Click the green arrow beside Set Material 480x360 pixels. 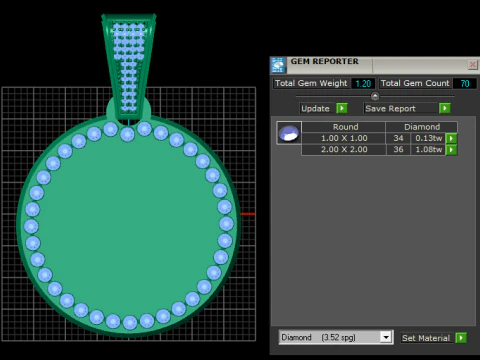461,338
